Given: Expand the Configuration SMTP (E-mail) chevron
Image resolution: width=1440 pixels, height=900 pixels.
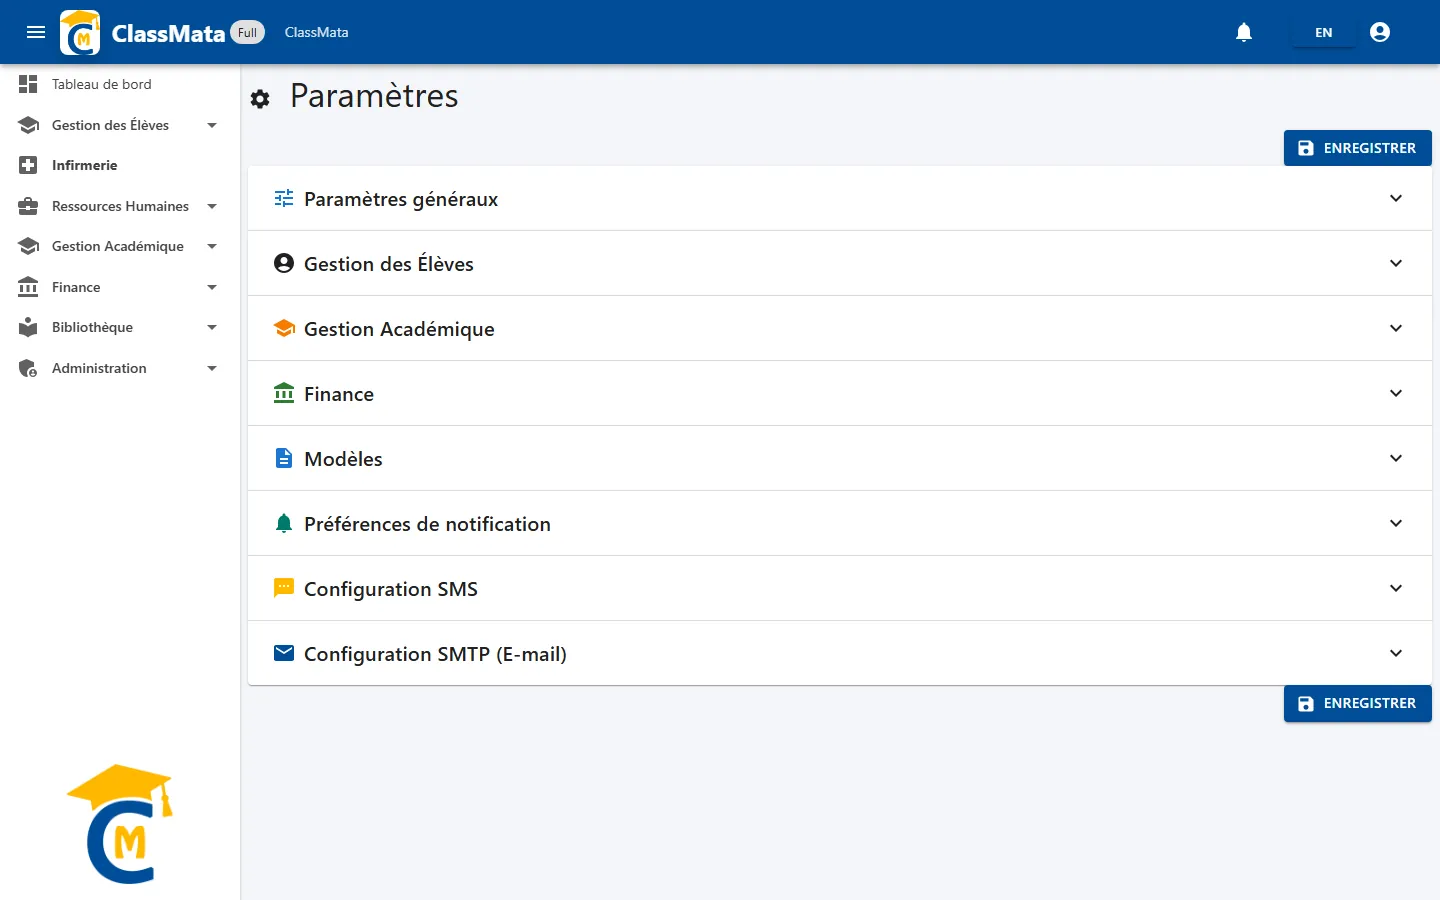Looking at the screenshot, I should (x=1396, y=653).
